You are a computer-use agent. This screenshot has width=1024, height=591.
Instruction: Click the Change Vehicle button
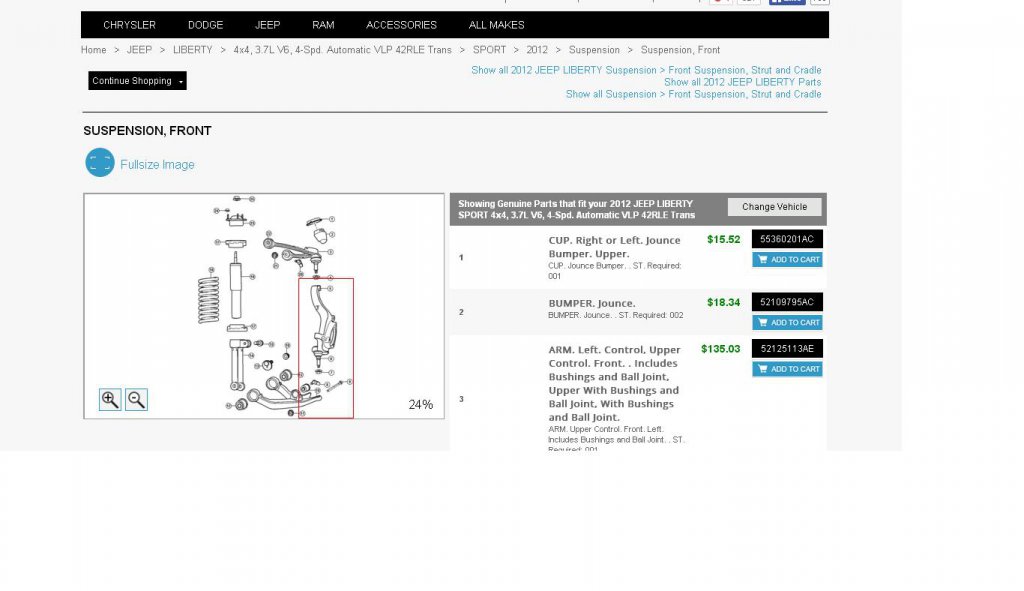[775, 206]
